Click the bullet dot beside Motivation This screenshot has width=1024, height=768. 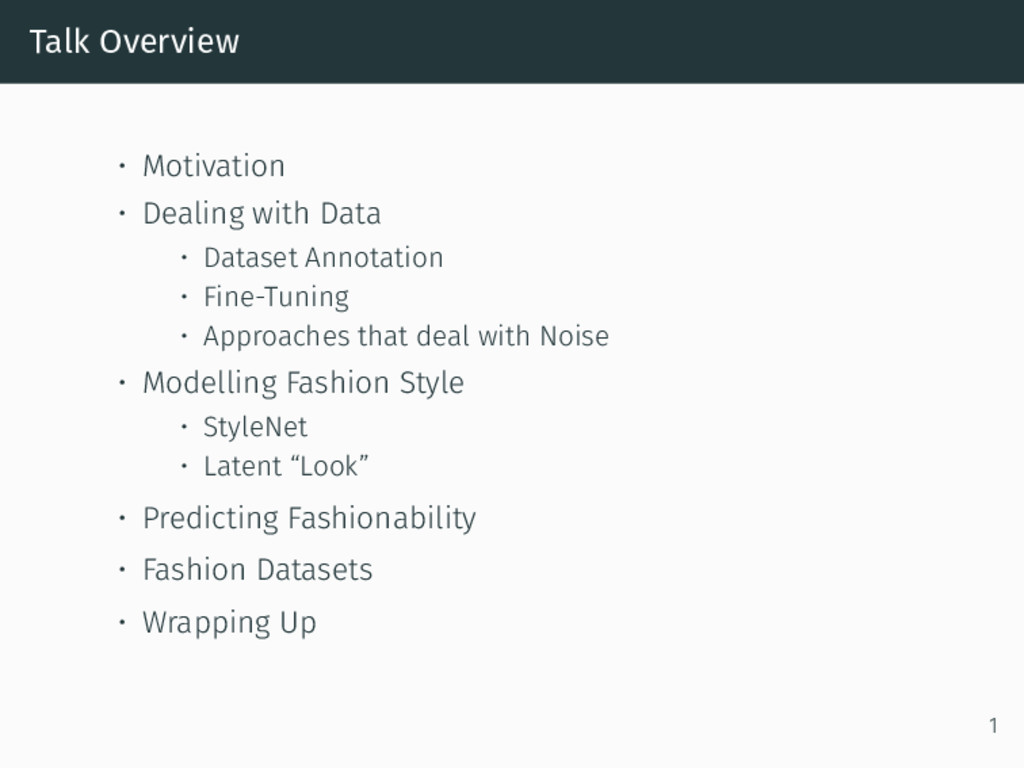coord(122,166)
